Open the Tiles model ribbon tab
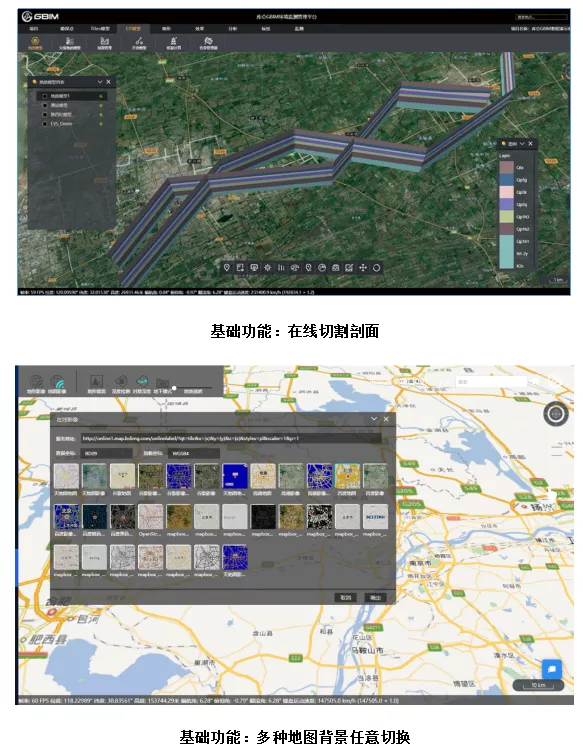The image size is (583, 751). click(x=100, y=29)
